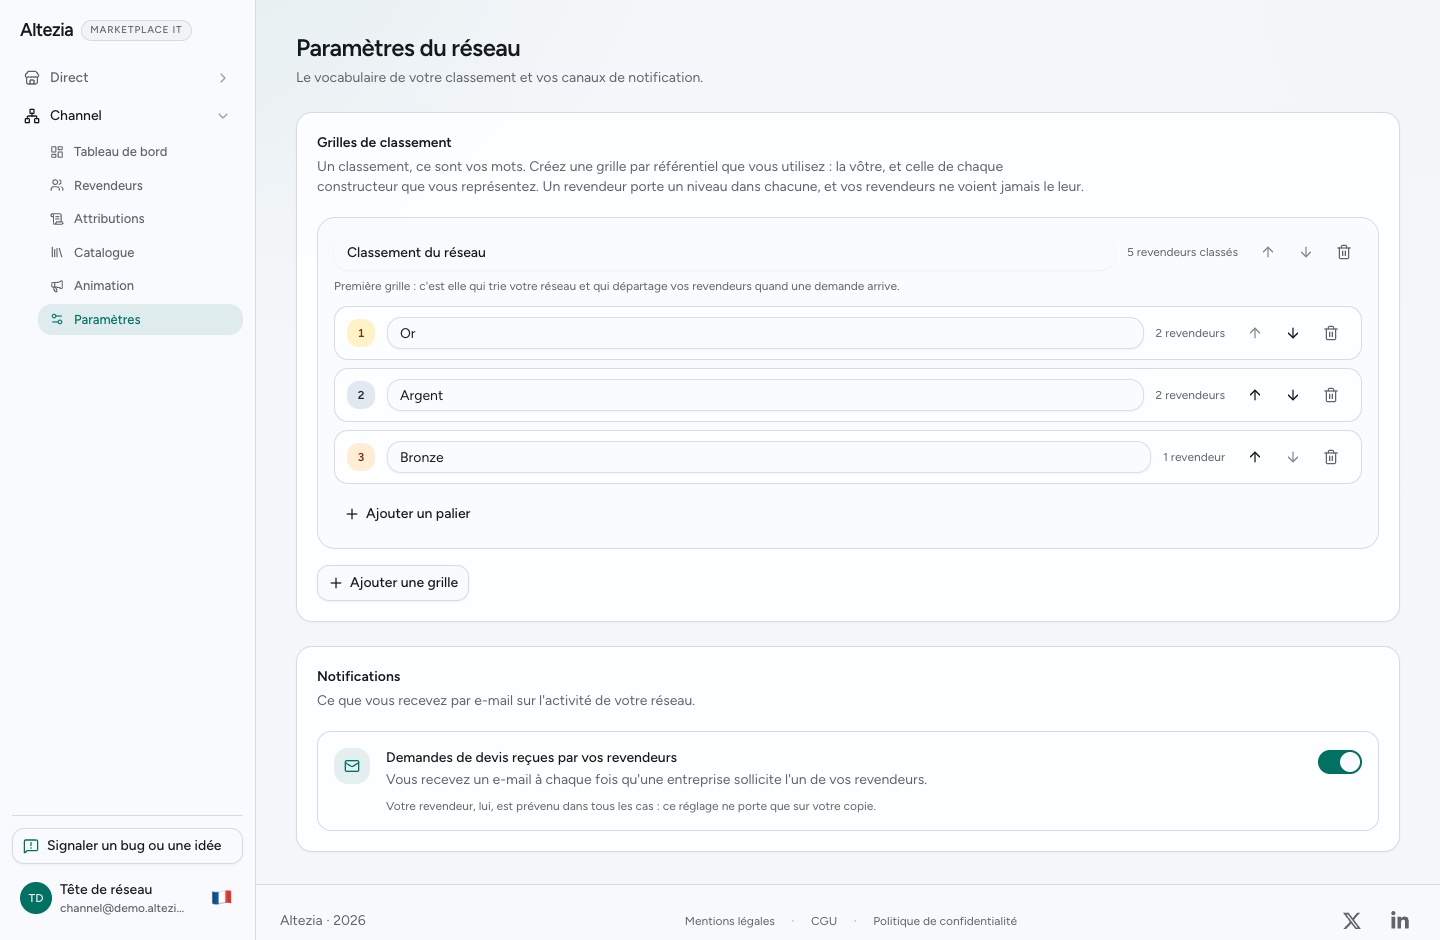Image resolution: width=1440 pixels, height=940 pixels.
Task: Disable quote request email notifications toggle
Action: [x=1340, y=762]
